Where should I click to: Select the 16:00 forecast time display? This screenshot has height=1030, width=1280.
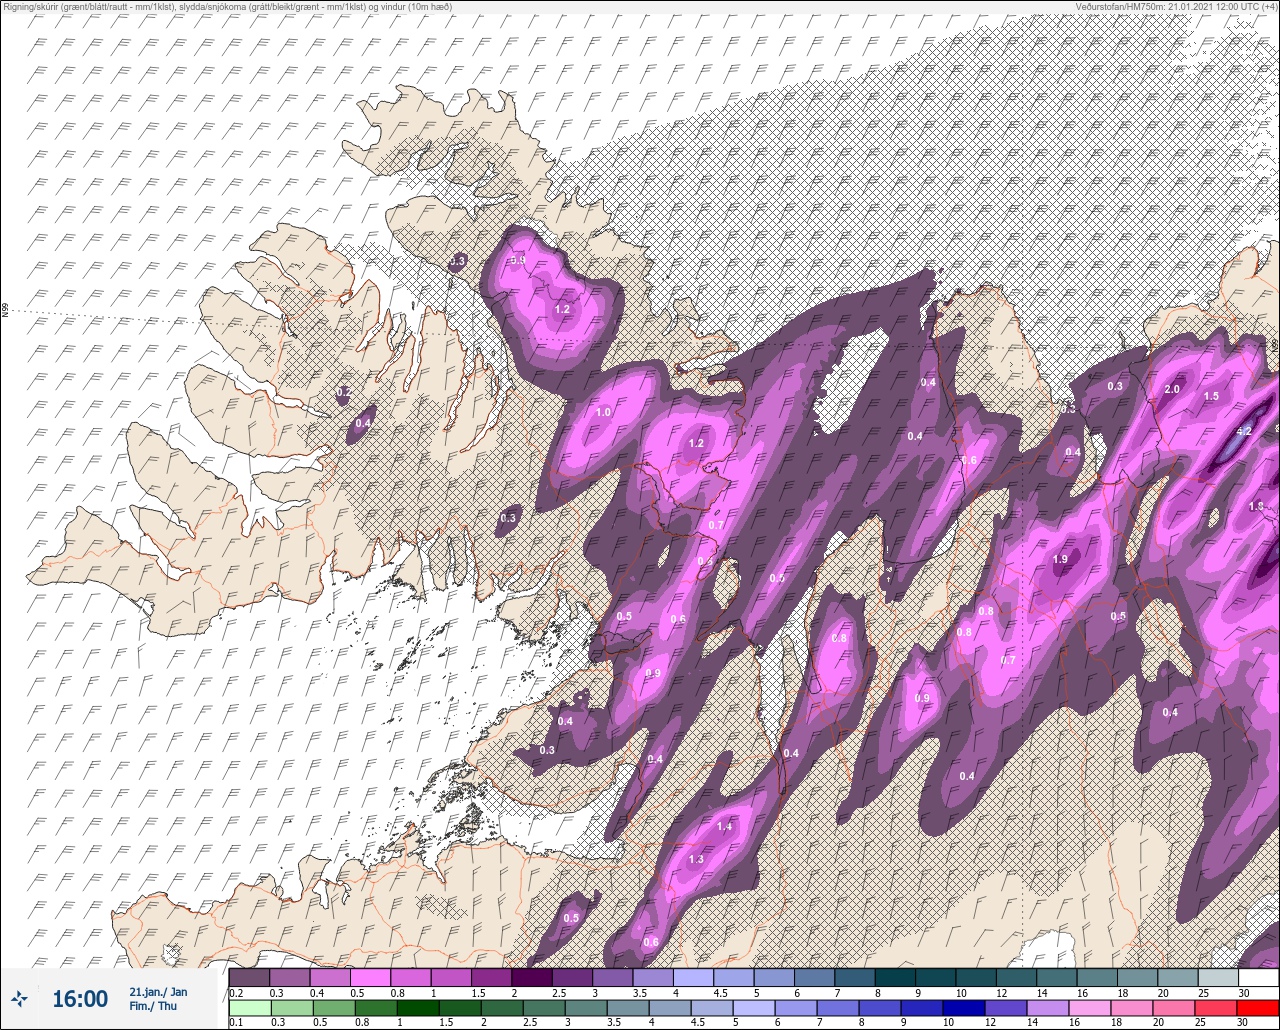tap(80, 998)
